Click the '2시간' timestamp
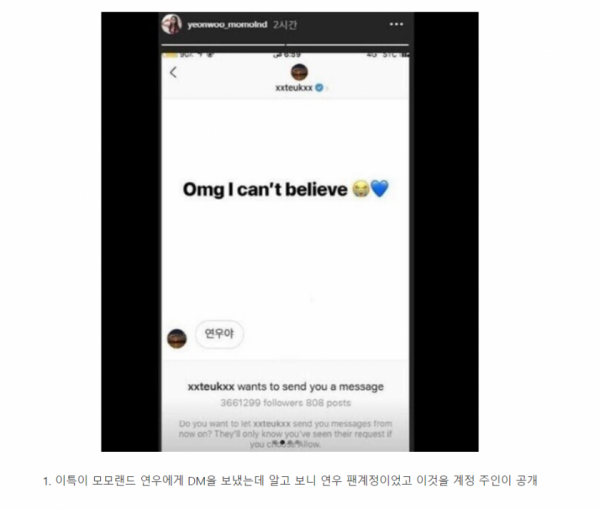The height and width of the screenshot is (509, 600). pyautogui.click(x=285, y=25)
